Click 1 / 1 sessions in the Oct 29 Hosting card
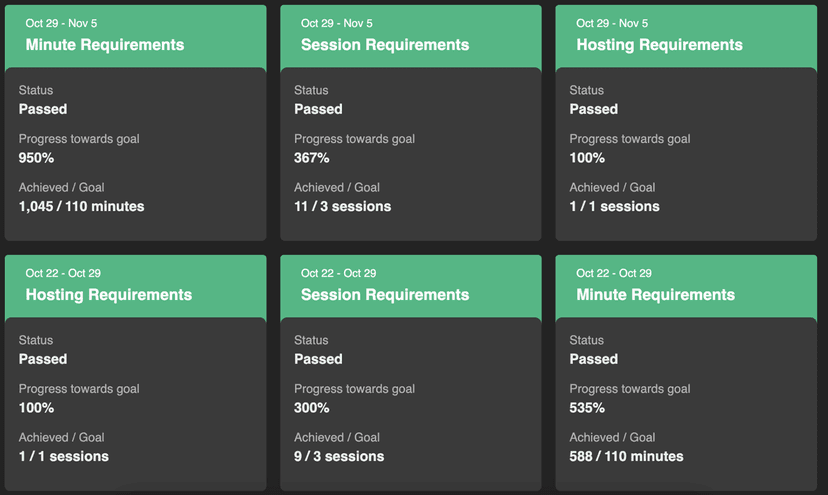 [614, 207]
